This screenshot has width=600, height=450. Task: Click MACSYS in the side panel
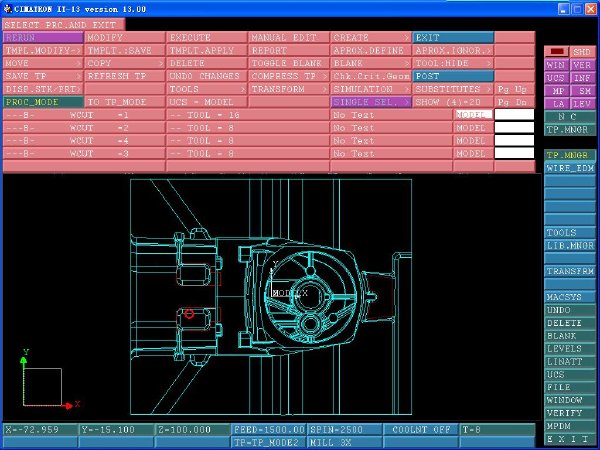pyautogui.click(x=570, y=297)
